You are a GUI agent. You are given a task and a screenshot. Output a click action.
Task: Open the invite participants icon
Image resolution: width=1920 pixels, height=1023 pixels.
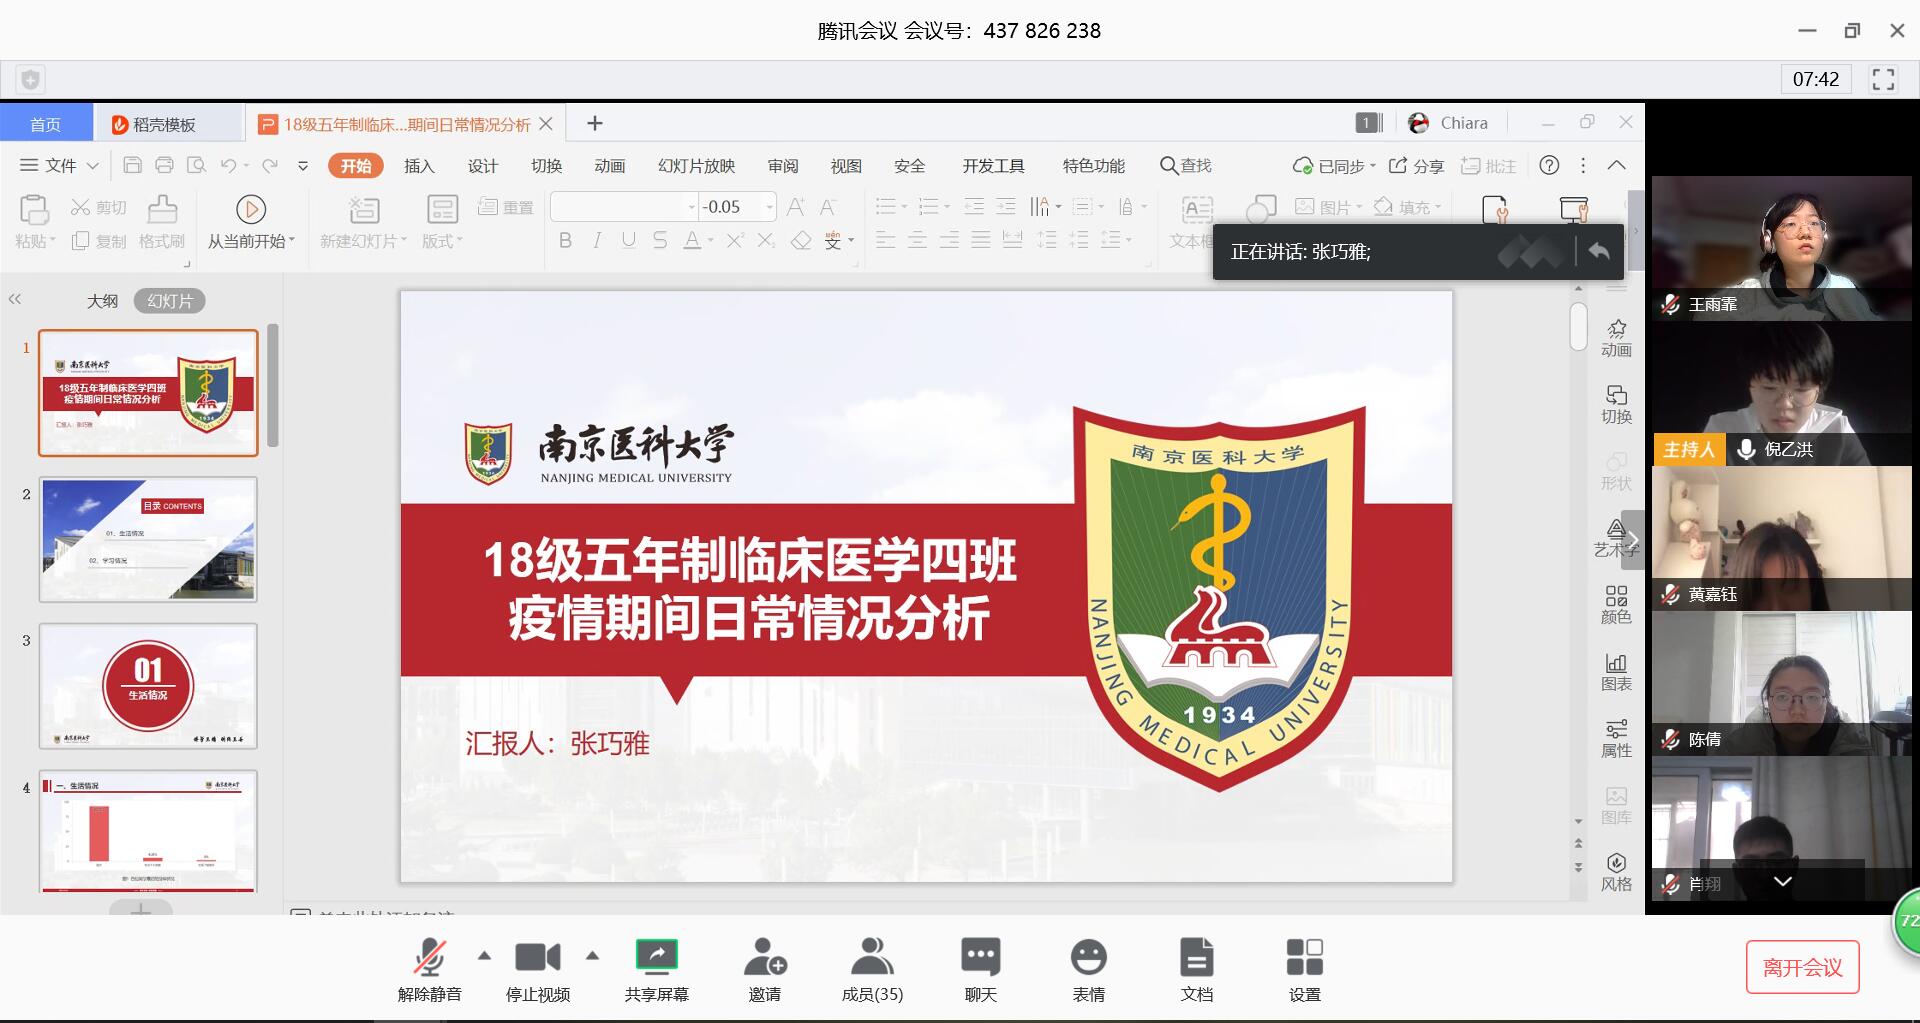coord(765,957)
